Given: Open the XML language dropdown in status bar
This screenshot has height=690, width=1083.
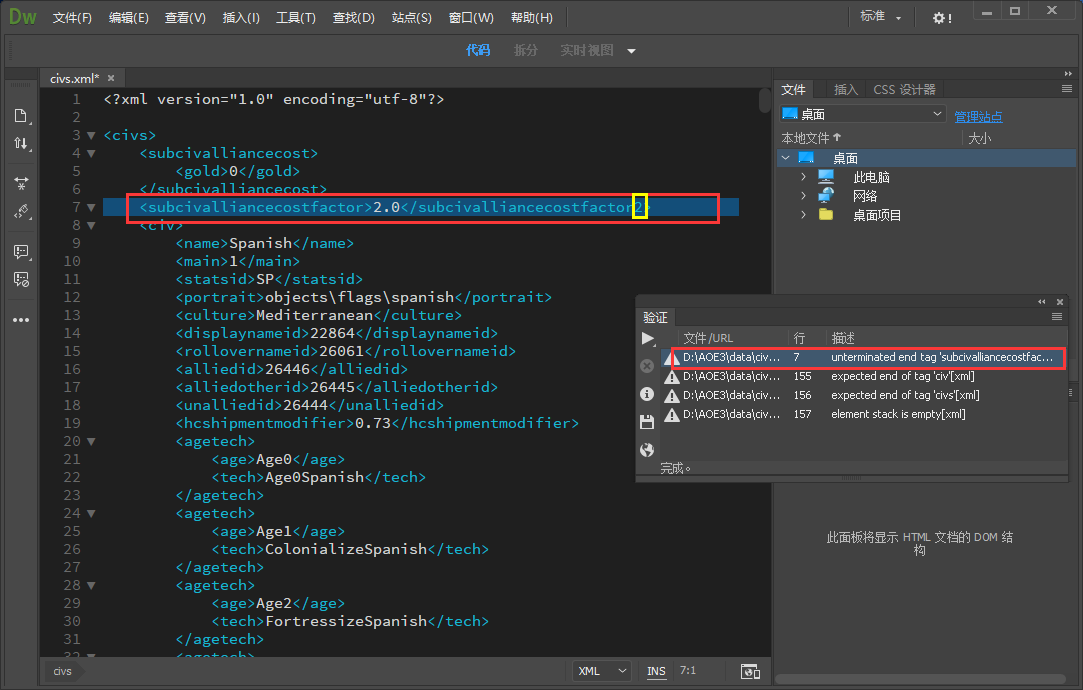Looking at the screenshot, I should point(602,671).
